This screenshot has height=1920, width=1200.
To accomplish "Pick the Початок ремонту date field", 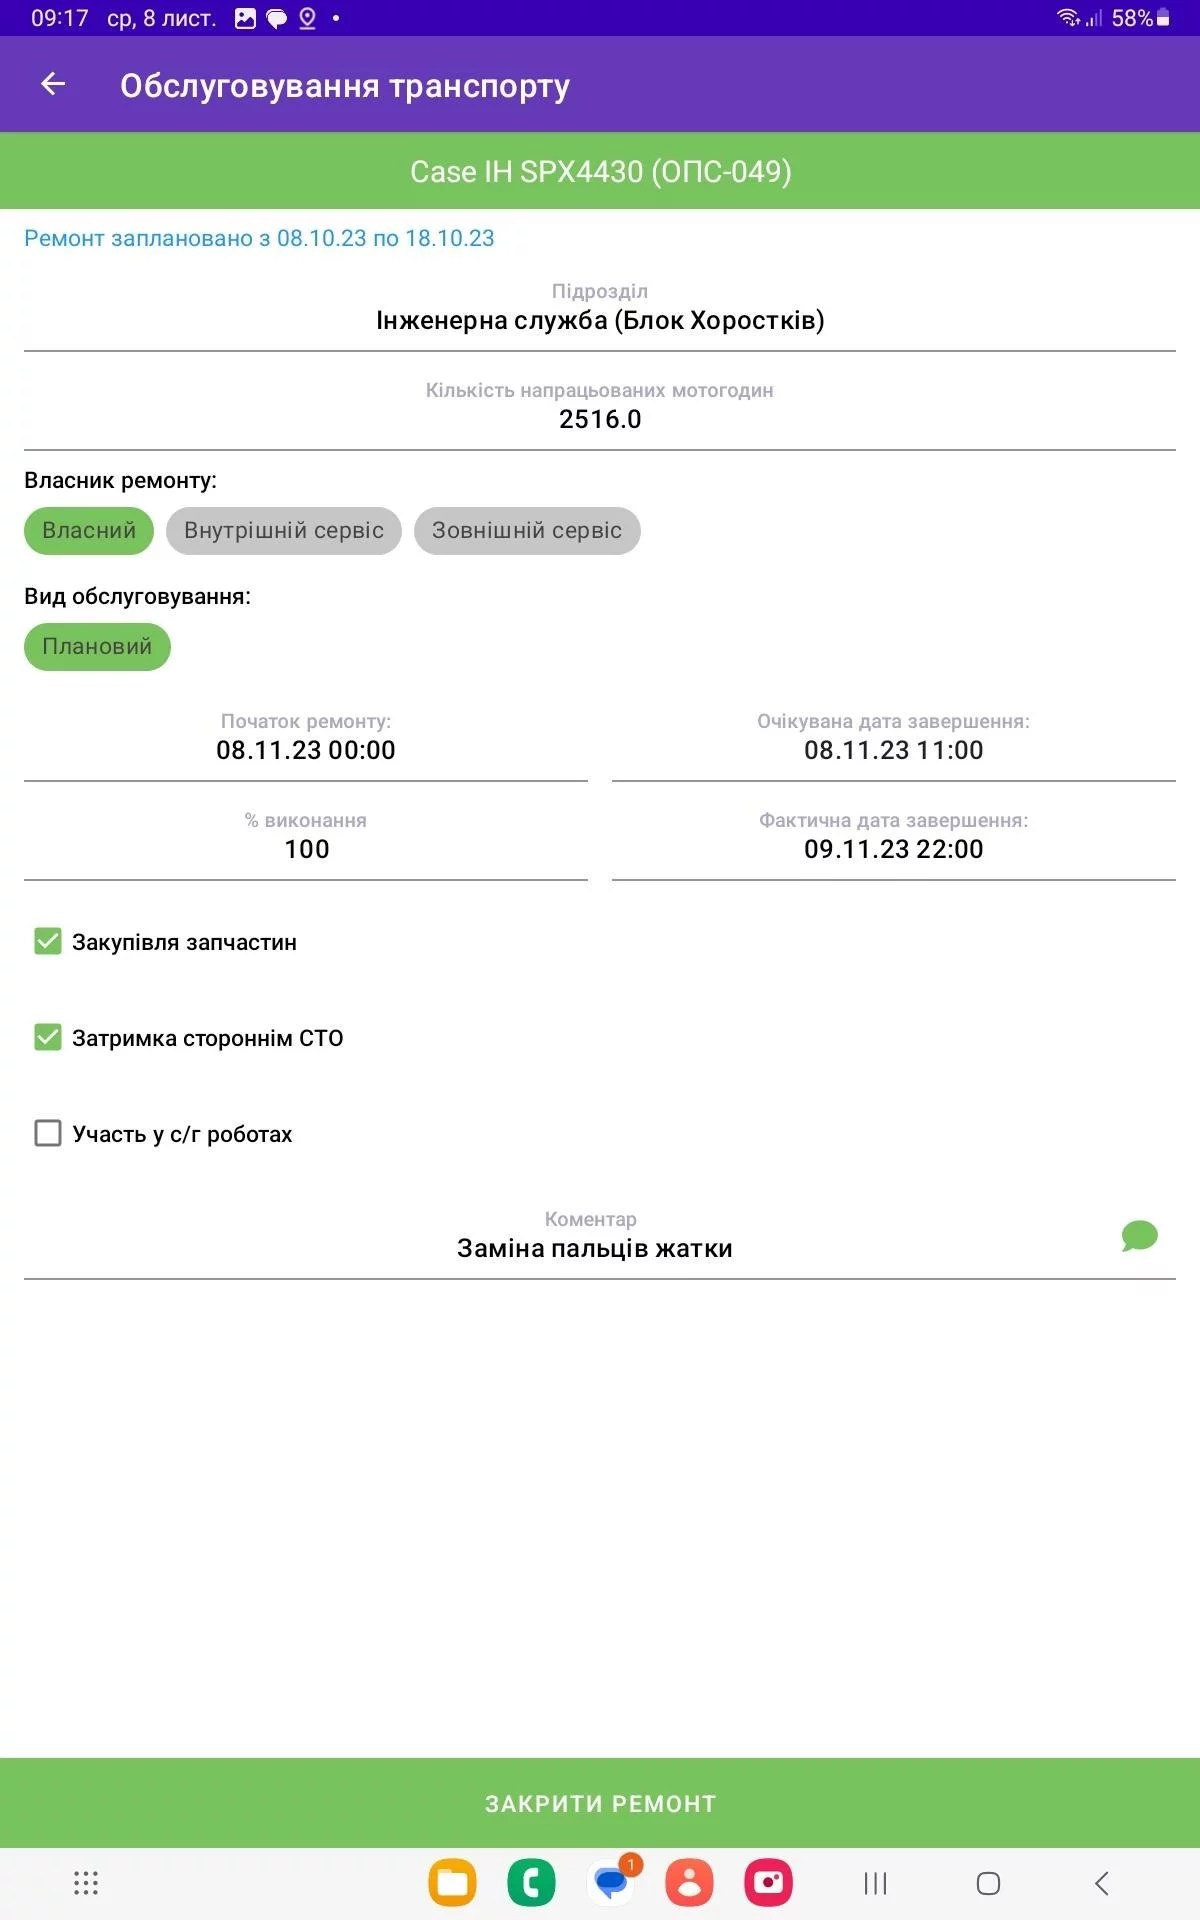I will click(x=306, y=750).
